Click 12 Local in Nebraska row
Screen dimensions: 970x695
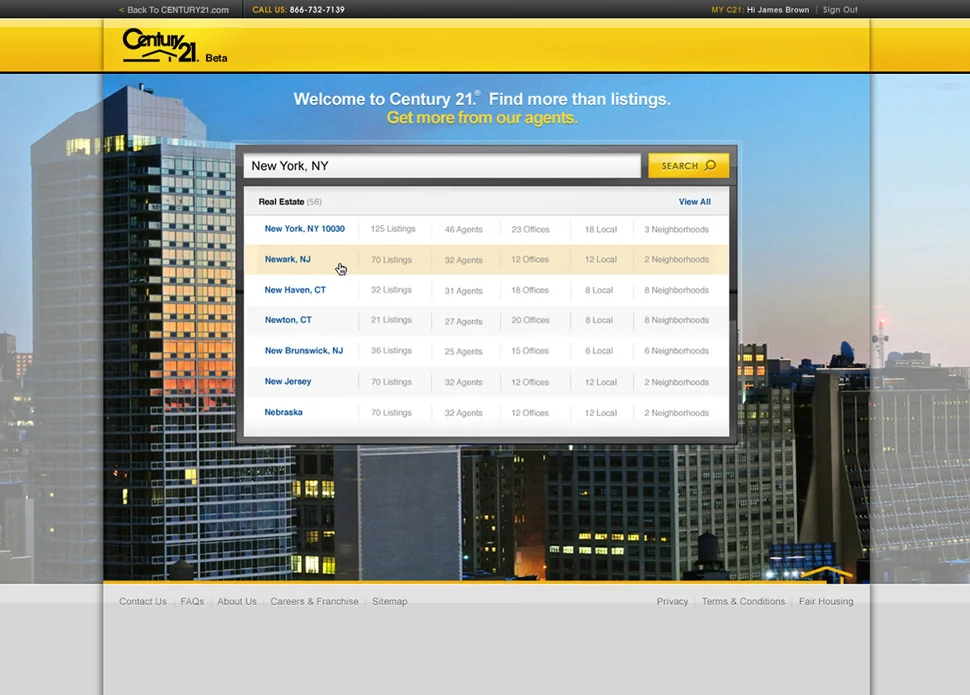pos(601,413)
